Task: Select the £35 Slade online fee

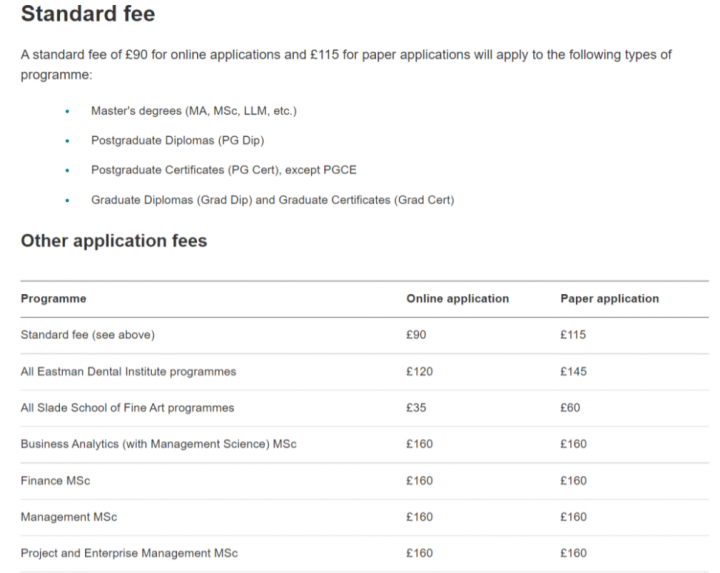Action: pyautogui.click(x=416, y=408)
